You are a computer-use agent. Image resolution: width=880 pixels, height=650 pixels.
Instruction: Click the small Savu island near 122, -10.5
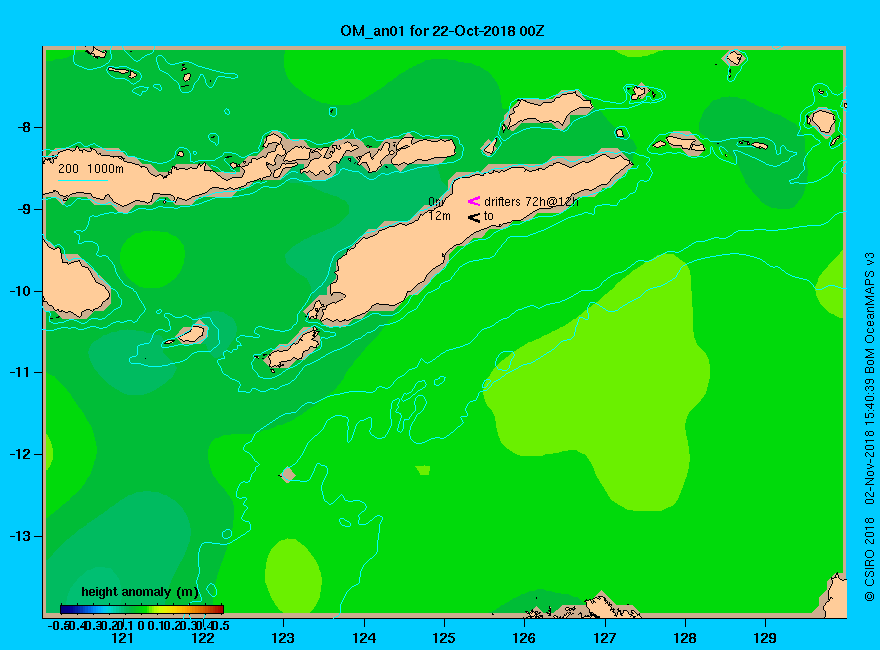click(191, 334)
